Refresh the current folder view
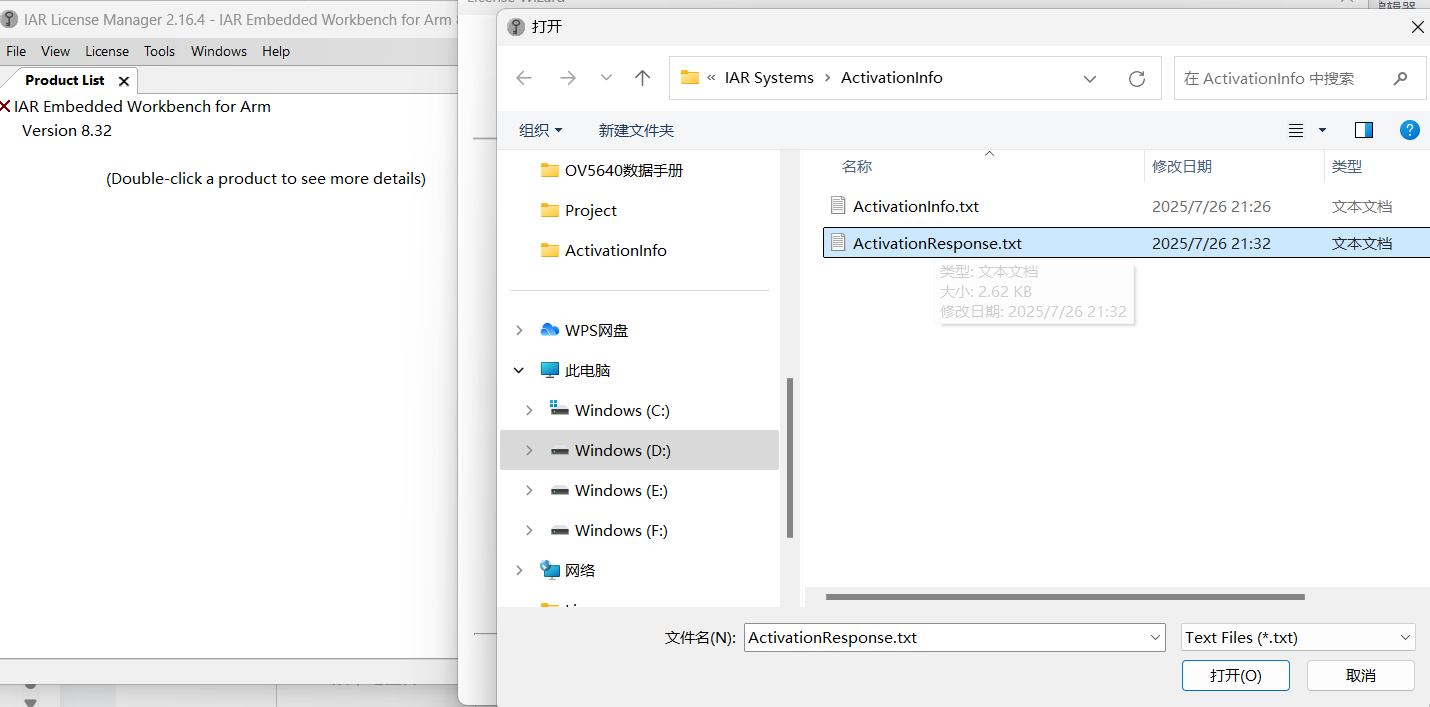The image size is (1430, 707). click(x=1136, y=78)
